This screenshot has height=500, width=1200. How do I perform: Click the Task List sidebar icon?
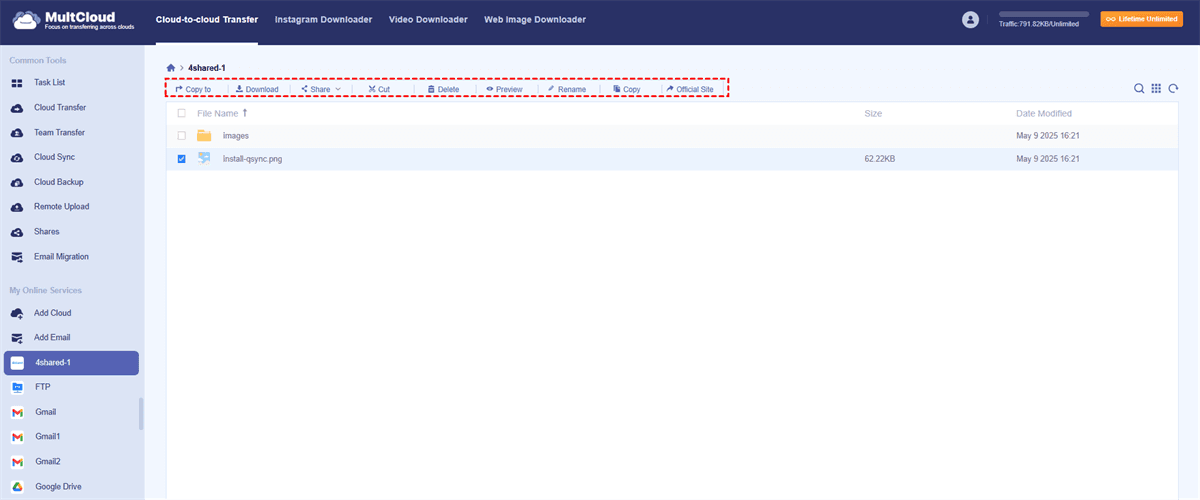(x=17, y=83)
